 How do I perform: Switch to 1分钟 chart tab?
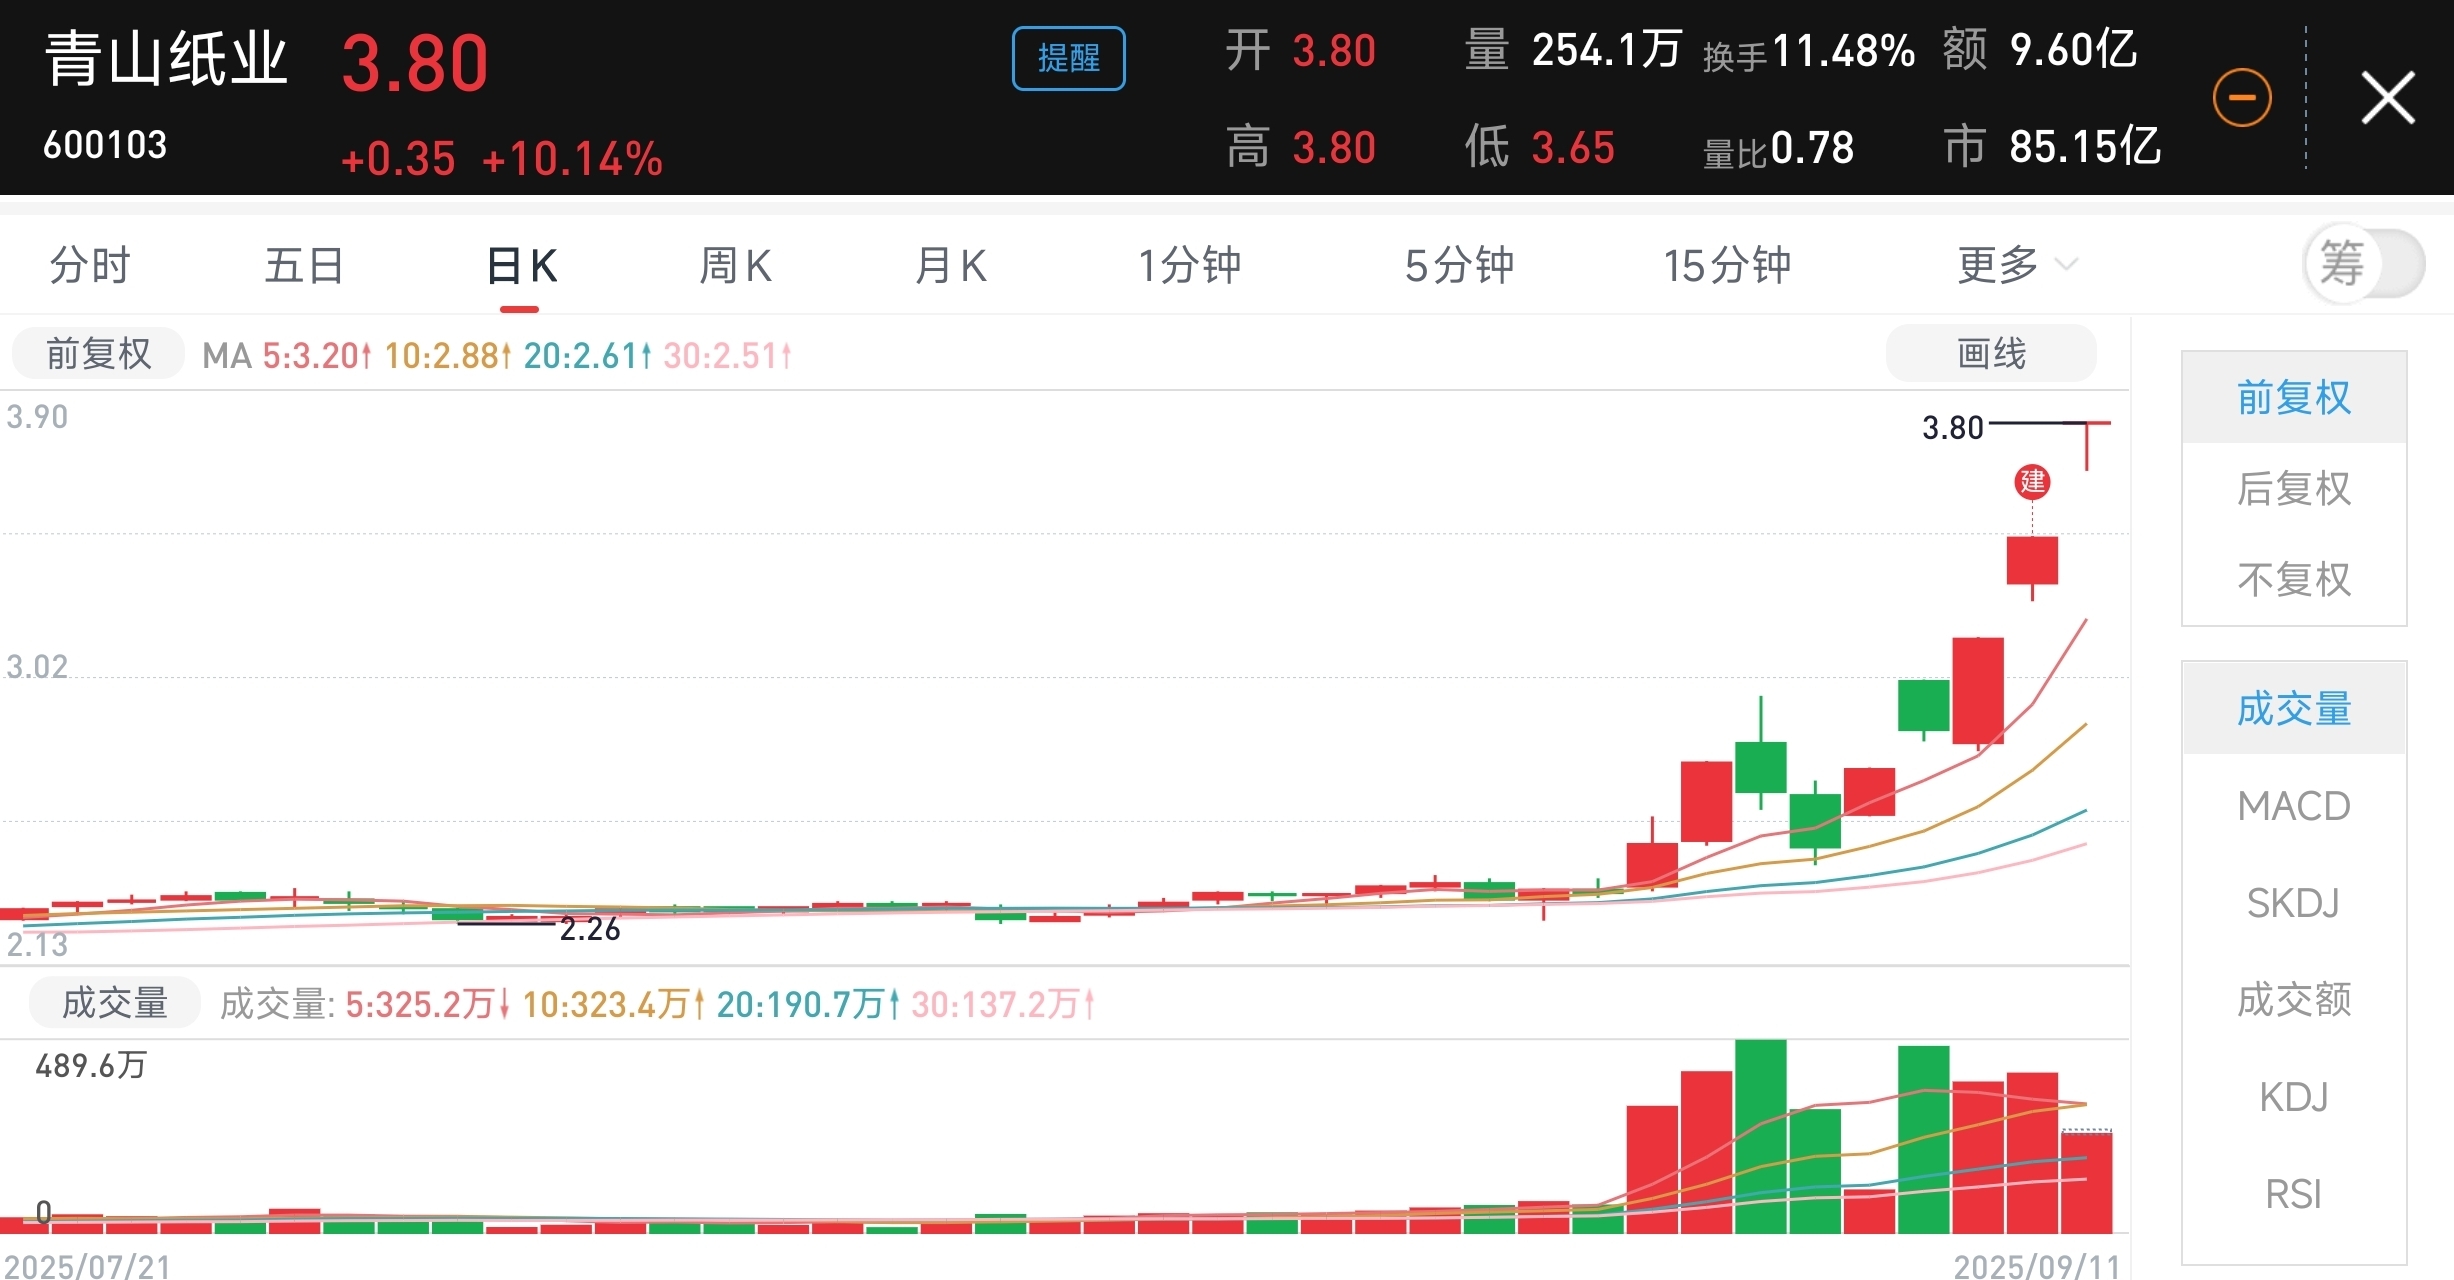(1189, 266)
